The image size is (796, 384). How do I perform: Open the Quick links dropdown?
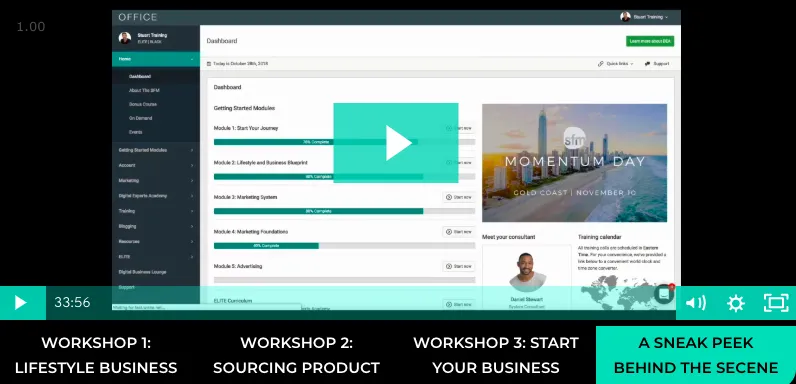coord(616,64)
